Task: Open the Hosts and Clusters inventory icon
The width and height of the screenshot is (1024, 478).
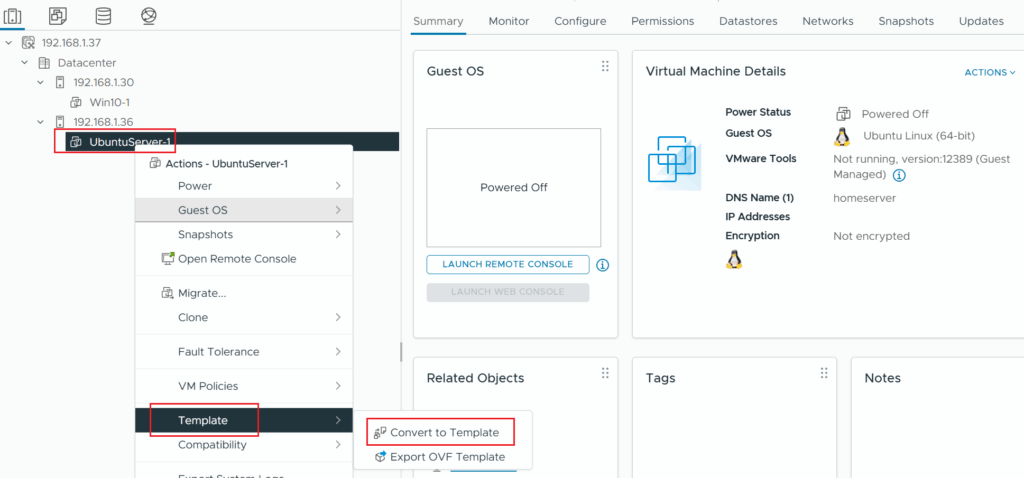Action: click(12, 14)
